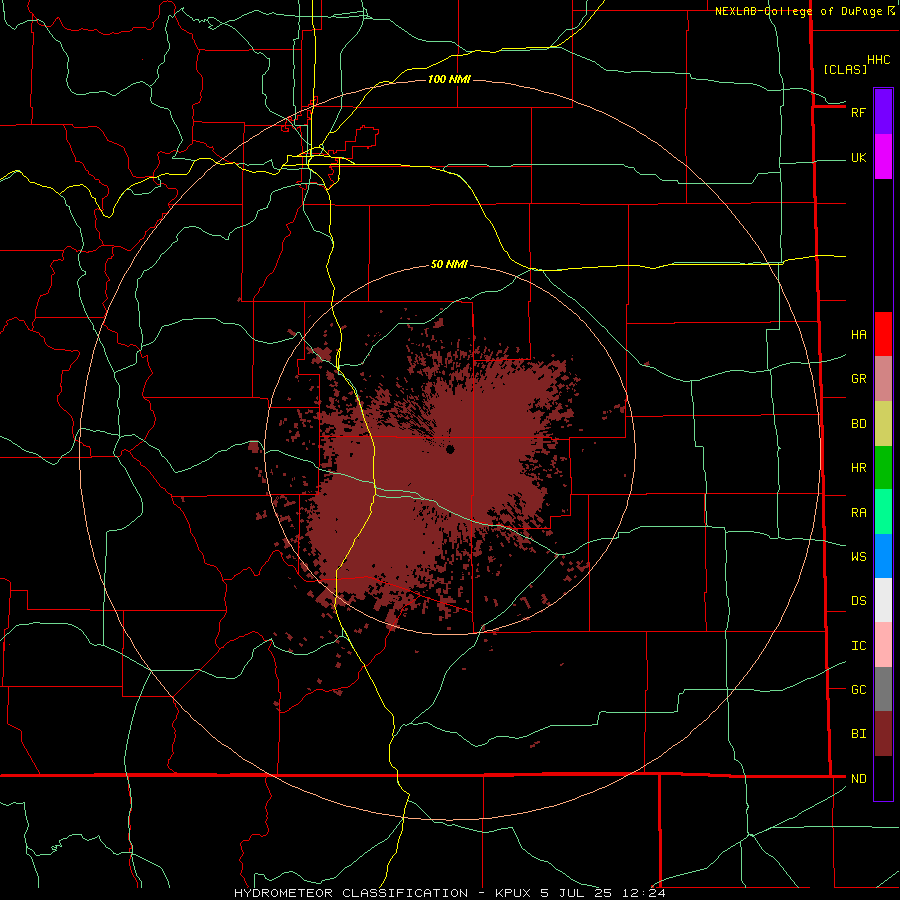Click the 100 NMI range ring label

[x=449, y=79]
